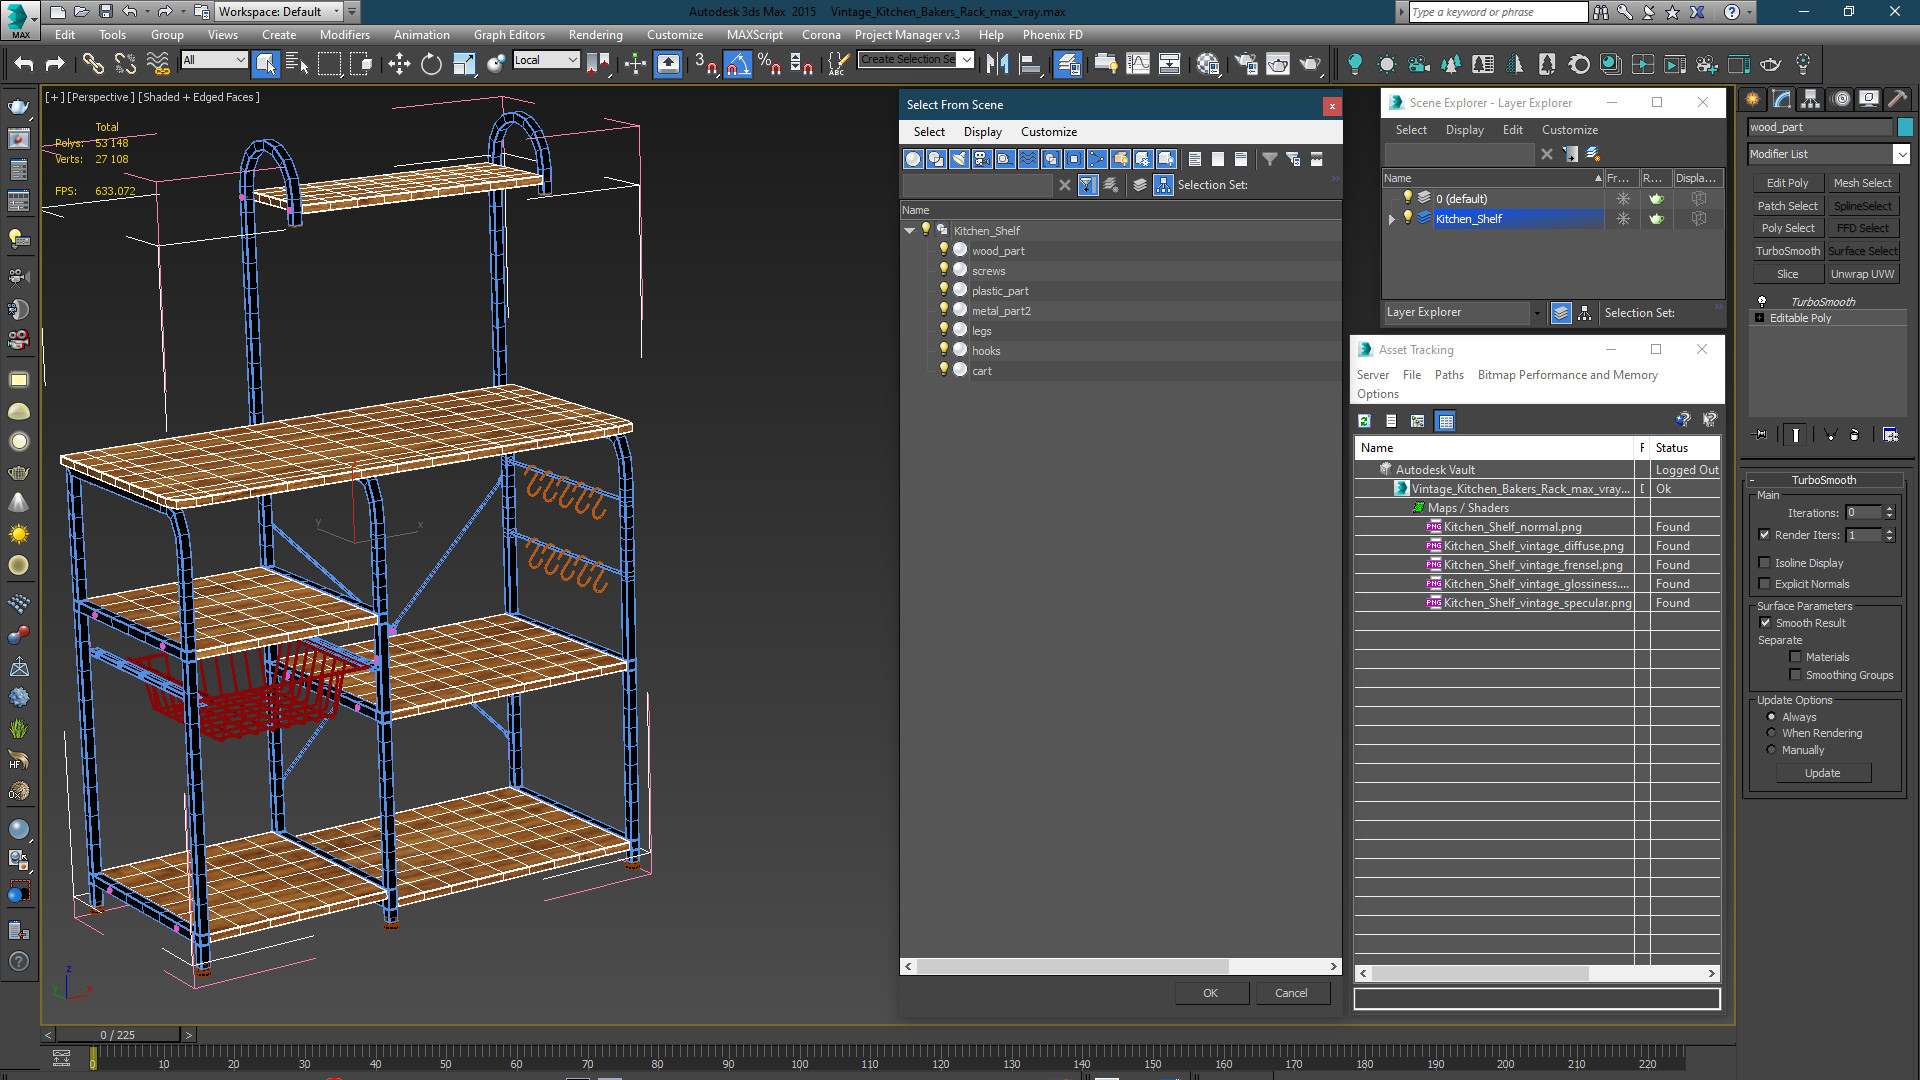Select the Manually update option
This screenshot has width=1920, height=1080.
tap(1771, 750)
